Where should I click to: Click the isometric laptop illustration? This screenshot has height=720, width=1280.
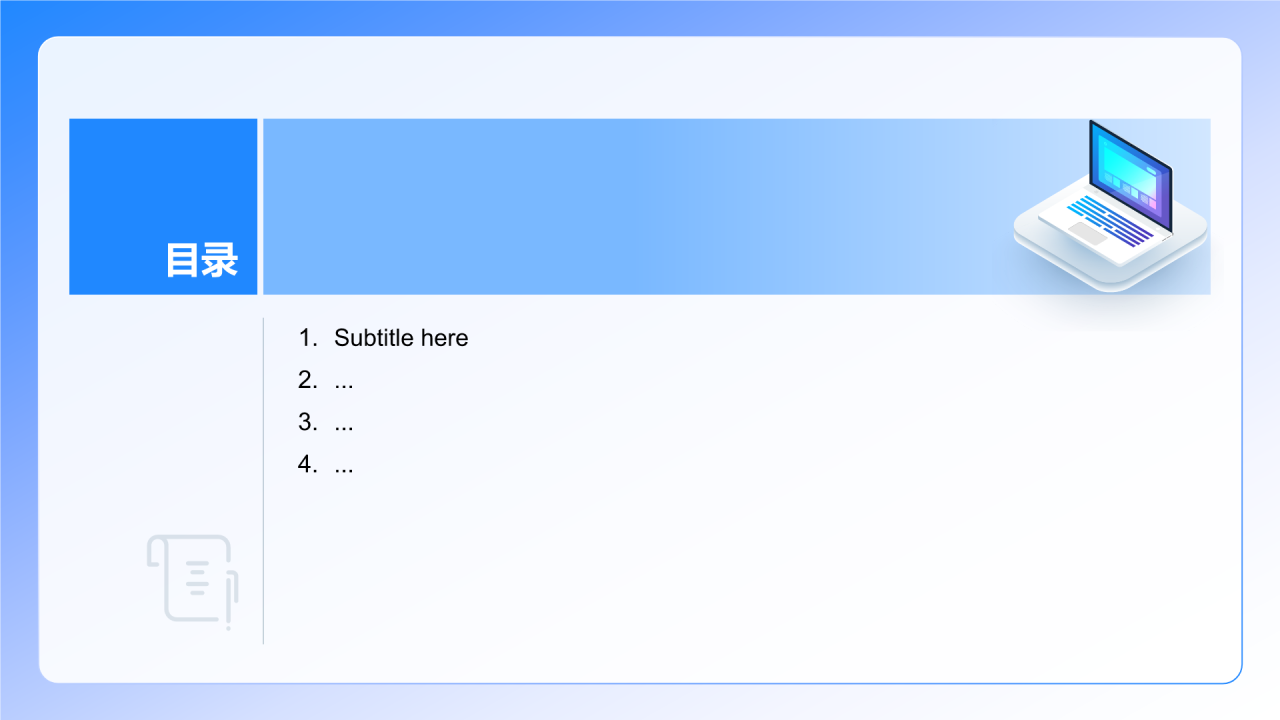click(1110, 206)
